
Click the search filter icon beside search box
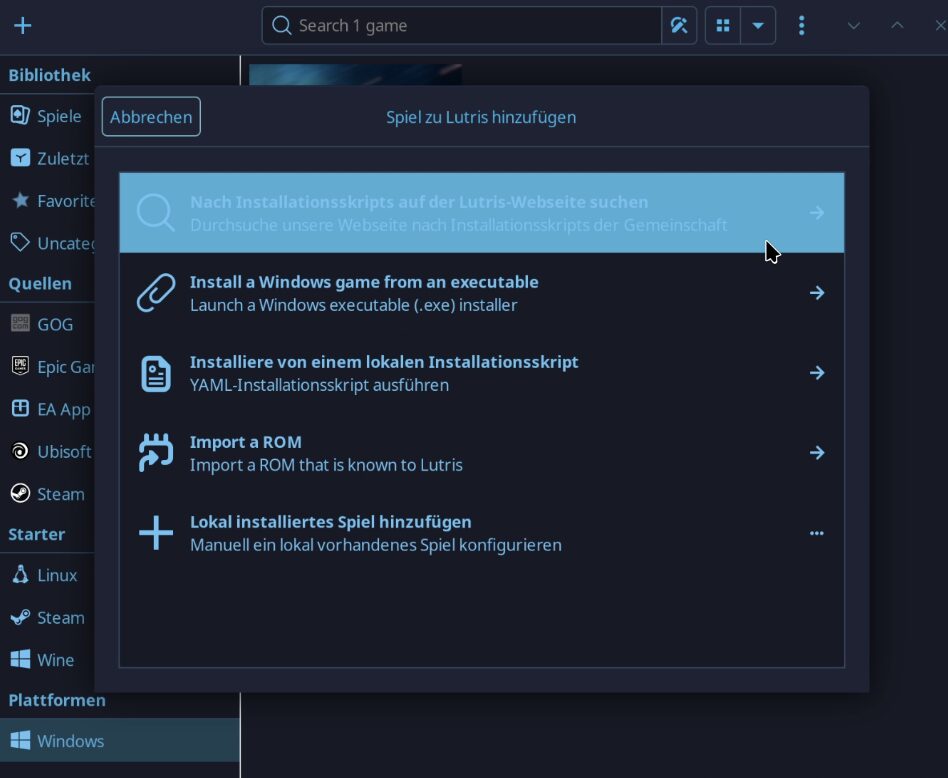tap(679, 26)
